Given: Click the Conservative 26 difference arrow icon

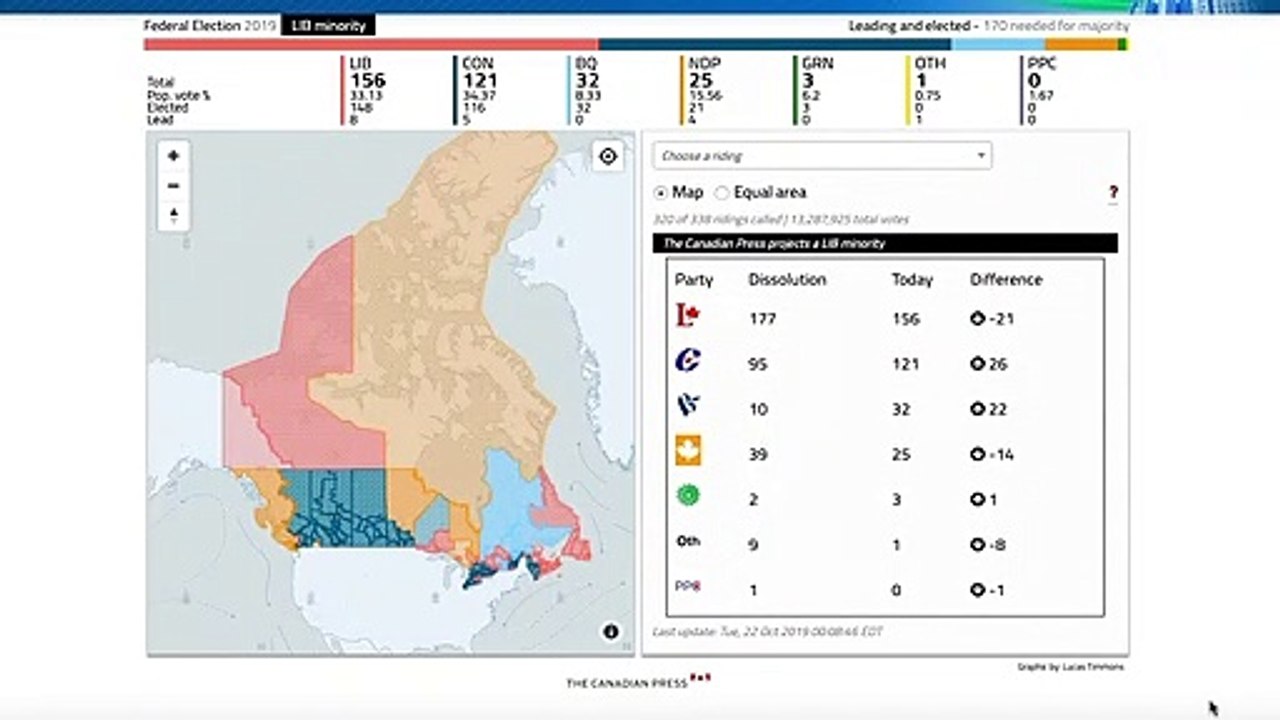Looking at the screenshot, I should (977, 364).
